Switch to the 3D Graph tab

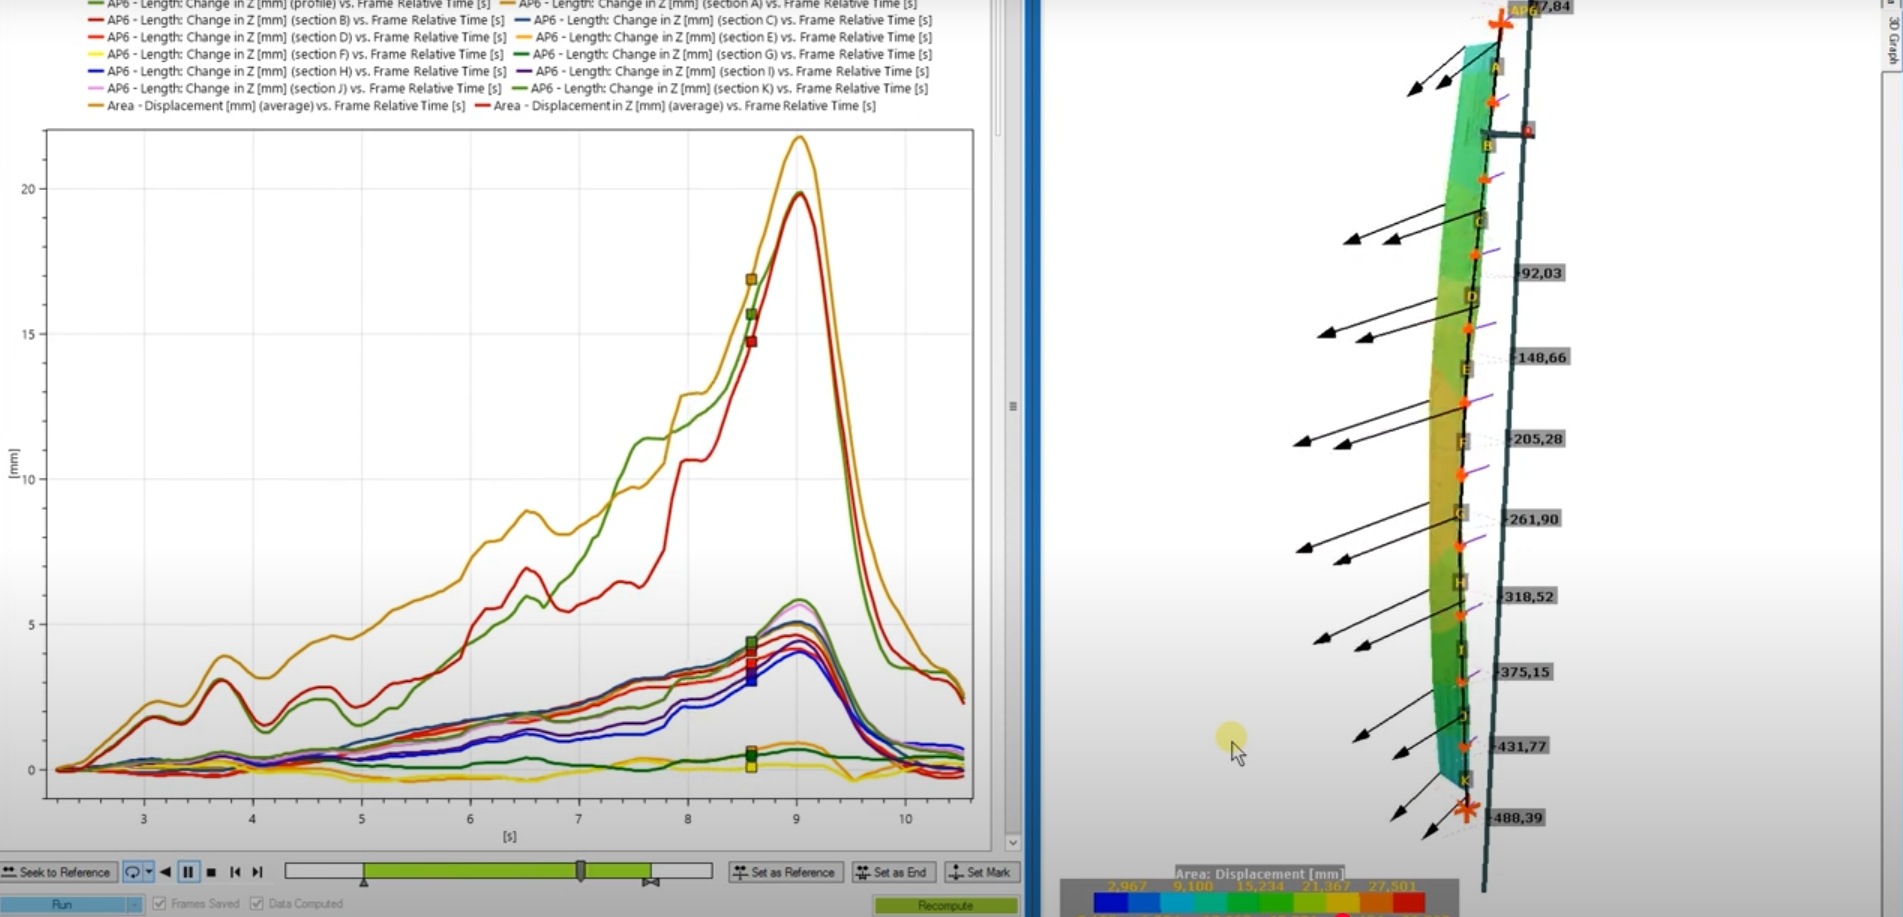(x=1892, y=40)
